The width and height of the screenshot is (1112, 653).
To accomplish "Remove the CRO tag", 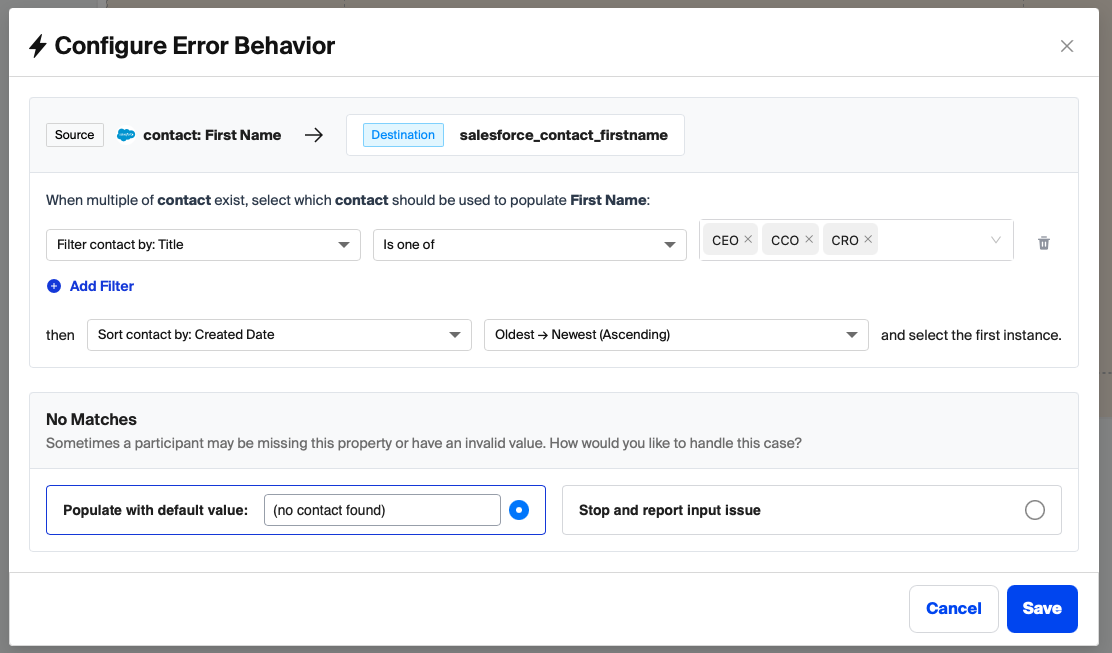I will [x=868, y=240].
